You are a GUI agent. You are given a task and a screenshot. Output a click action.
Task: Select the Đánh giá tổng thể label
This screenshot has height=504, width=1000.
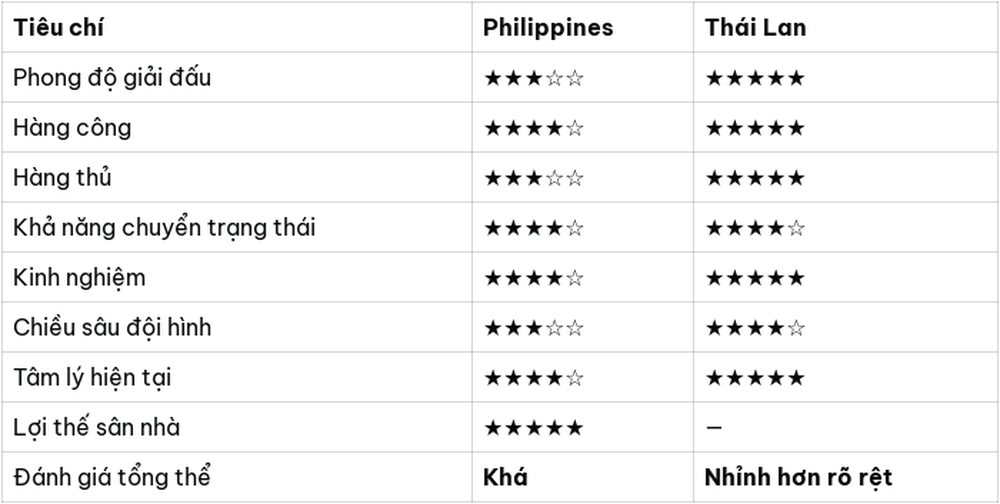tap(112, 477)
